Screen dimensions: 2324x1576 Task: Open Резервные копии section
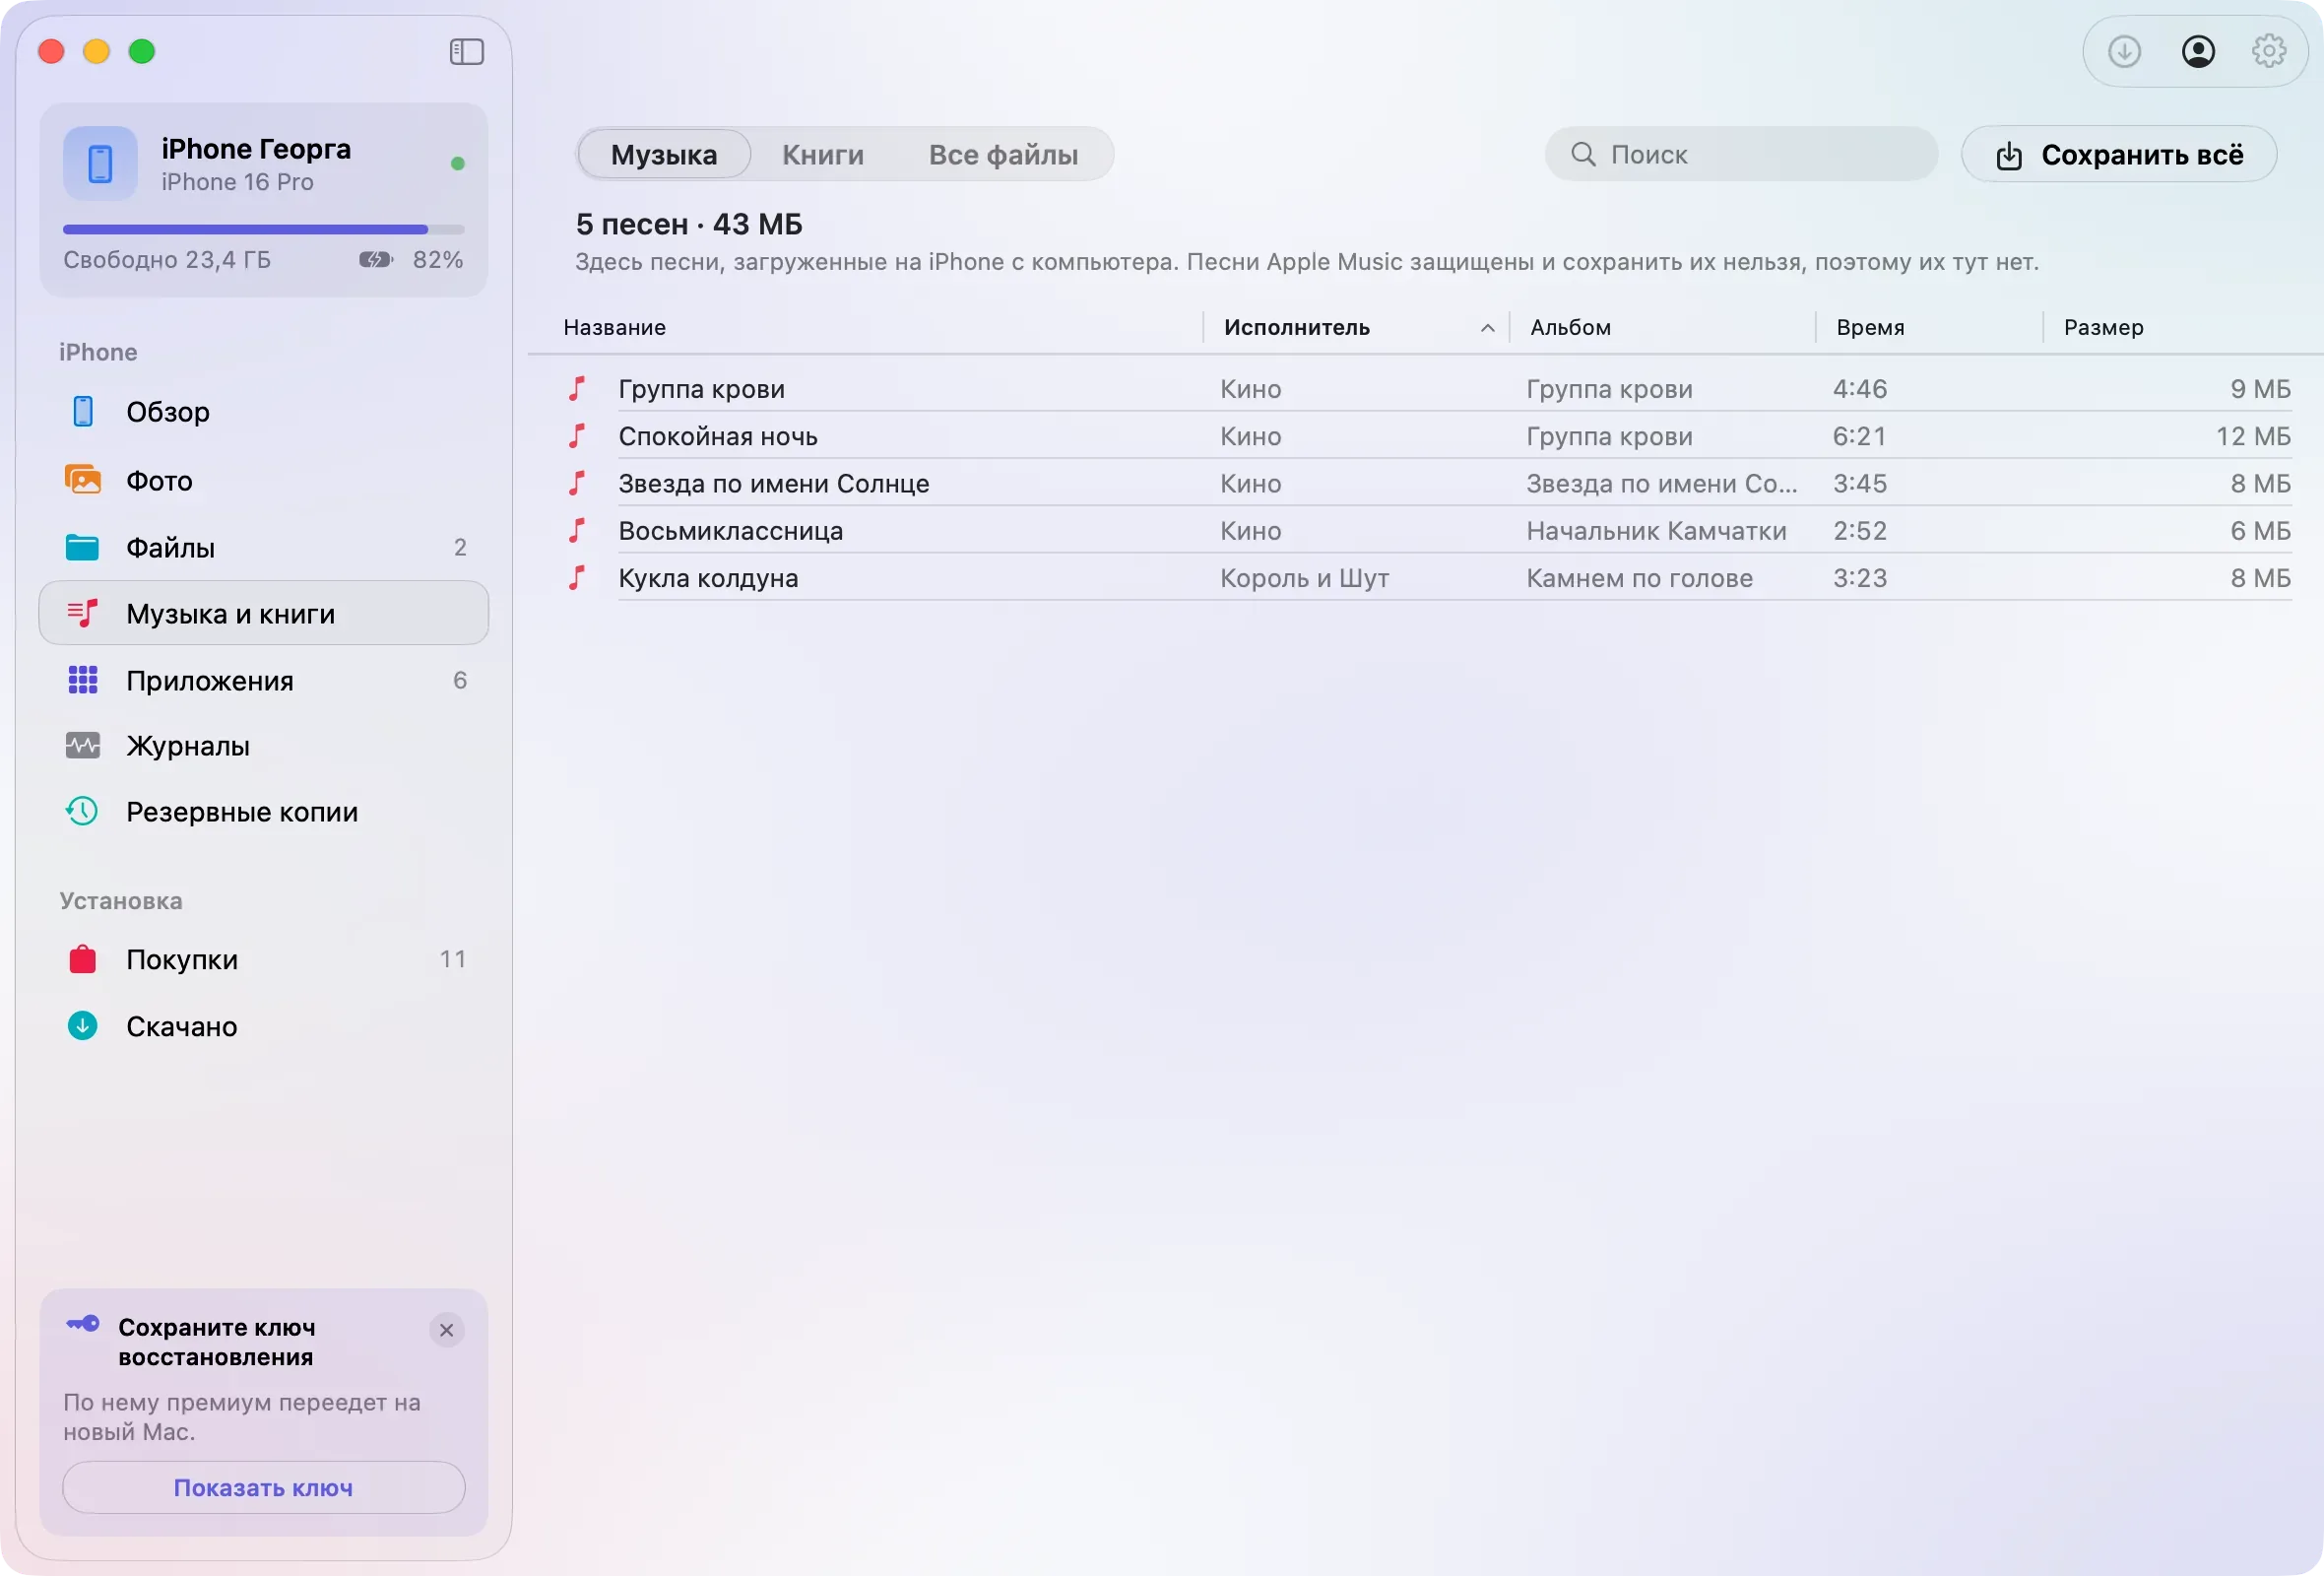pyautogui.click(x=263, y=812)
